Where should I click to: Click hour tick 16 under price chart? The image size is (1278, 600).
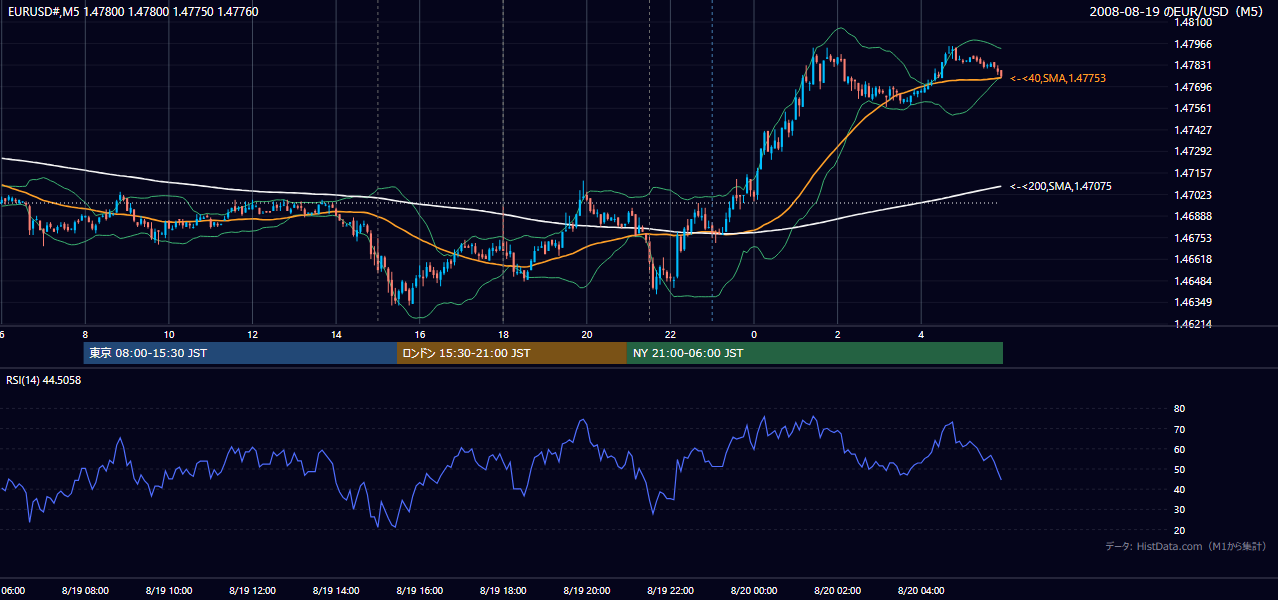(420, 335)
